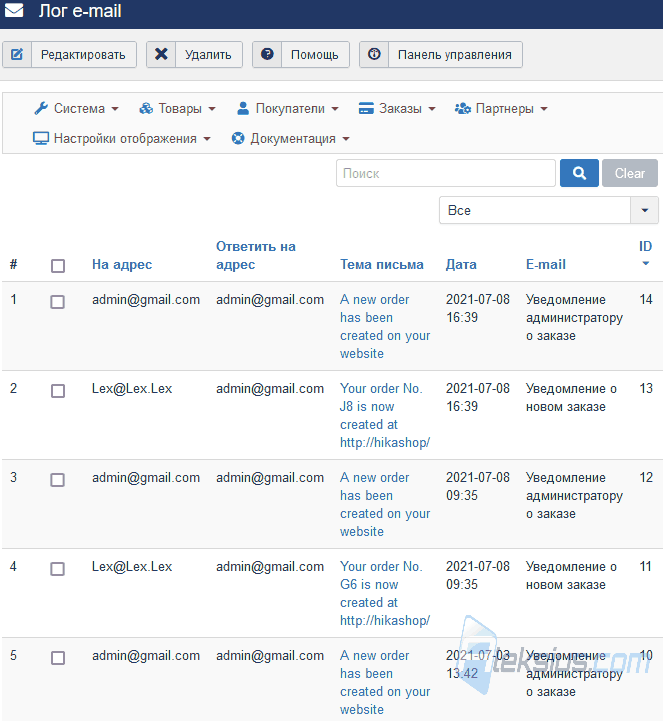Click ID value 14
The image size is (663, 721).
click(646, 299)
